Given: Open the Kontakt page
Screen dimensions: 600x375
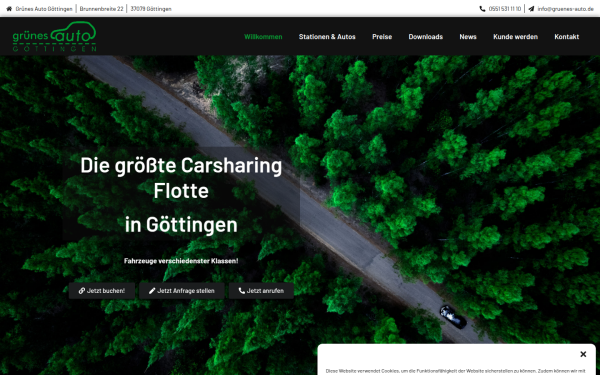Looking at the screenshot, I should tap(567, 37).
